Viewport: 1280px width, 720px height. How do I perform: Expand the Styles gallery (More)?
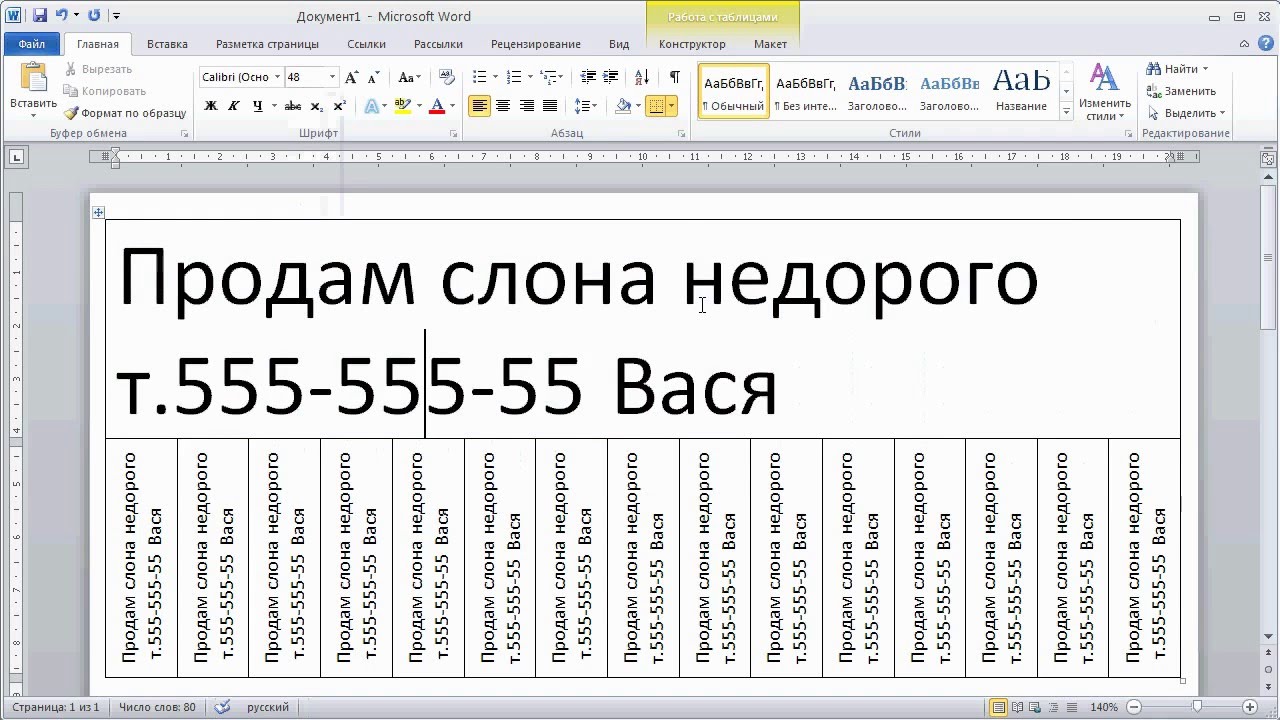pos(1066,112)
